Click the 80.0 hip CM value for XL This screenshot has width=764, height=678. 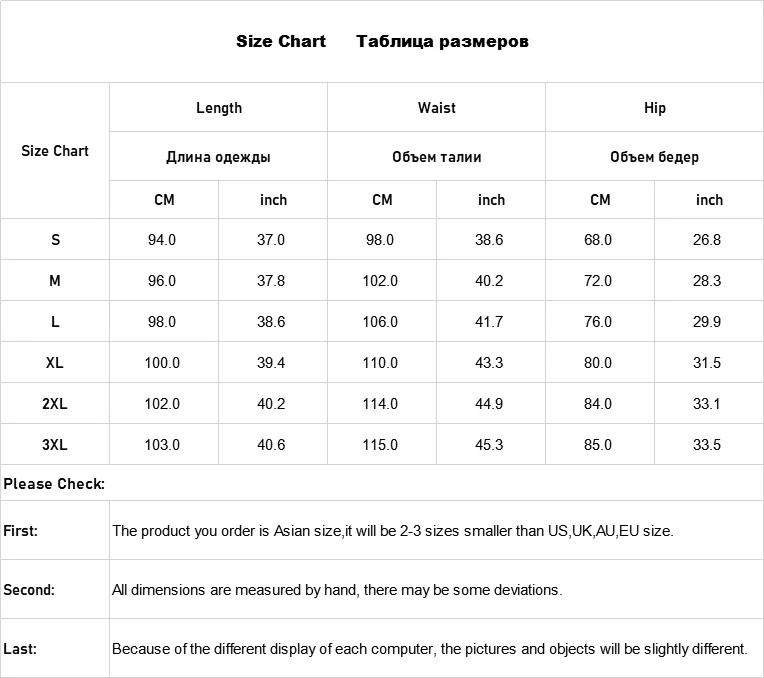598,363
